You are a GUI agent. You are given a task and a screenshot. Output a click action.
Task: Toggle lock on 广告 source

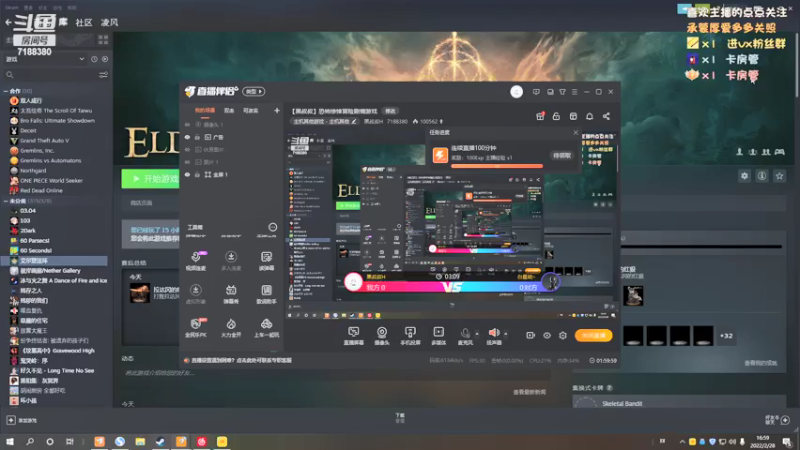click(197, 137)
